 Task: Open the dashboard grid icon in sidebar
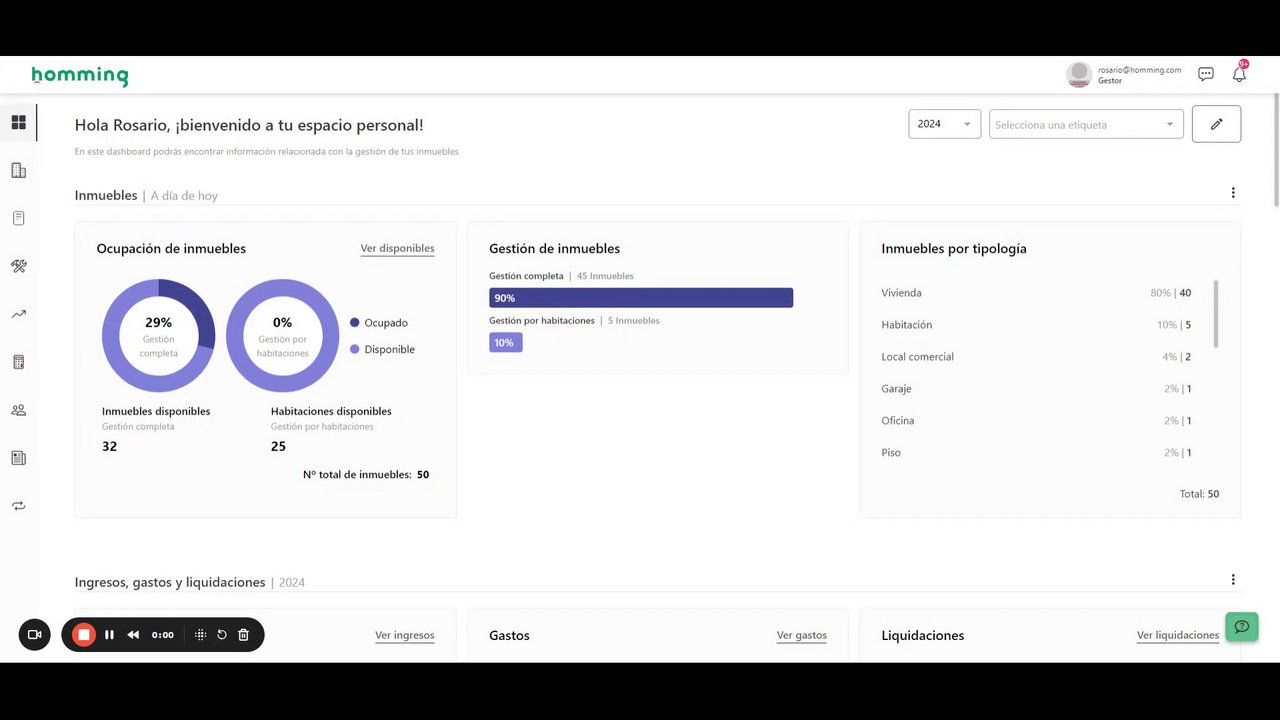[x=18, y=122]
